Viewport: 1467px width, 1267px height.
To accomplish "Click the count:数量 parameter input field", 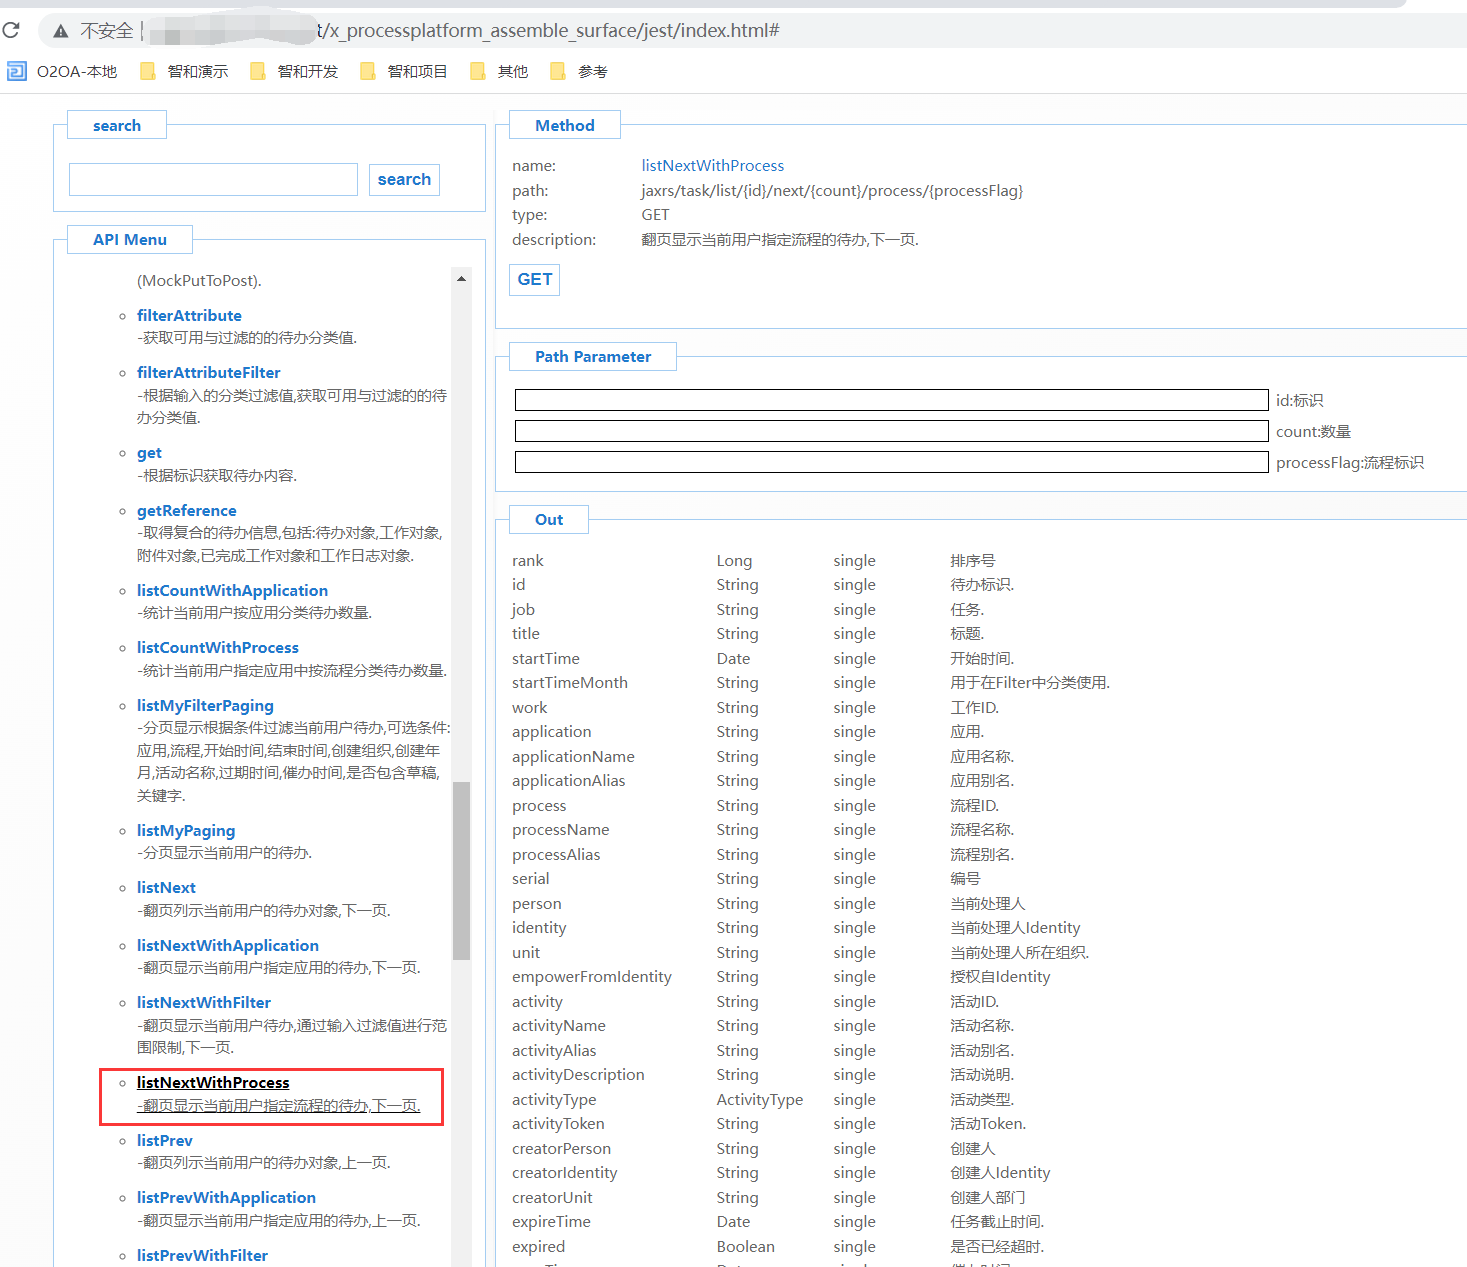I will click(891, 431).
